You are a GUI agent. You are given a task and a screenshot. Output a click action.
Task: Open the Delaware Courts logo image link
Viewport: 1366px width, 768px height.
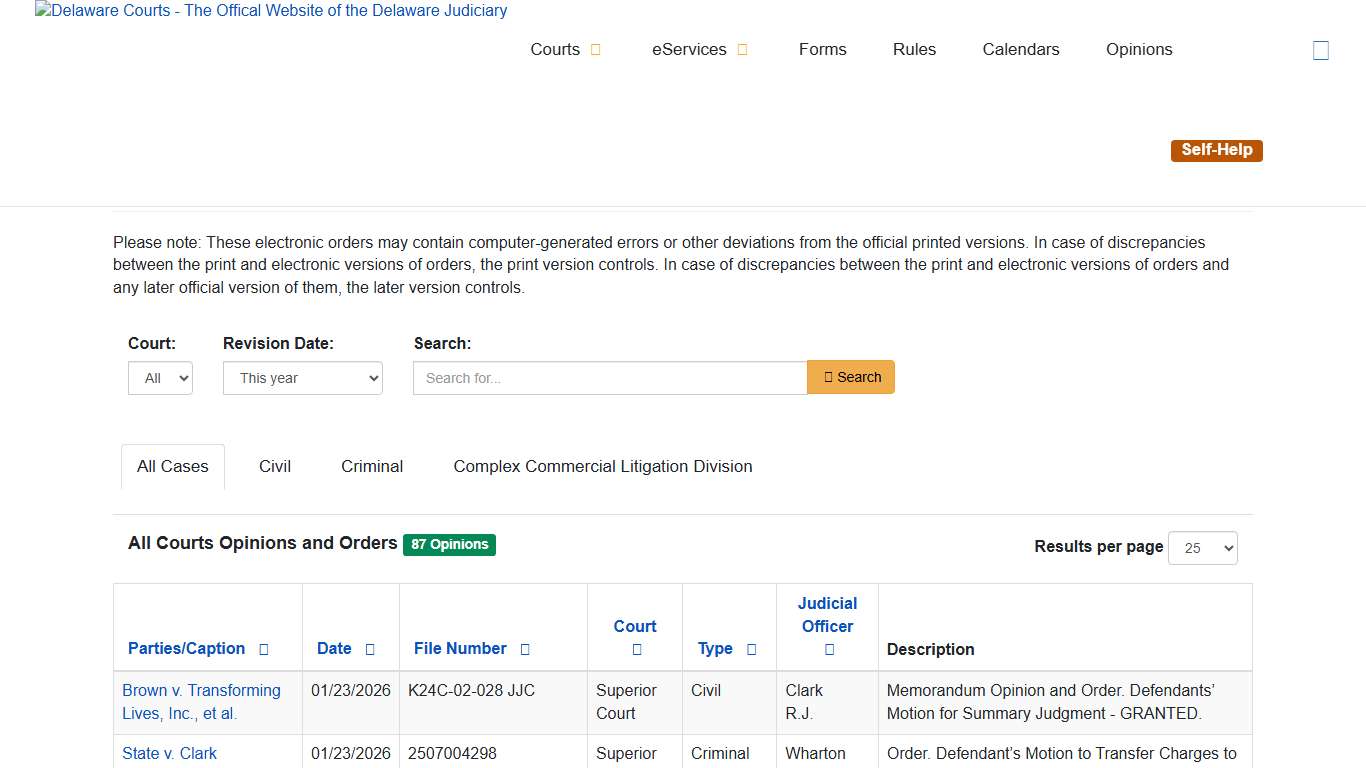click(x=271, y=11)
